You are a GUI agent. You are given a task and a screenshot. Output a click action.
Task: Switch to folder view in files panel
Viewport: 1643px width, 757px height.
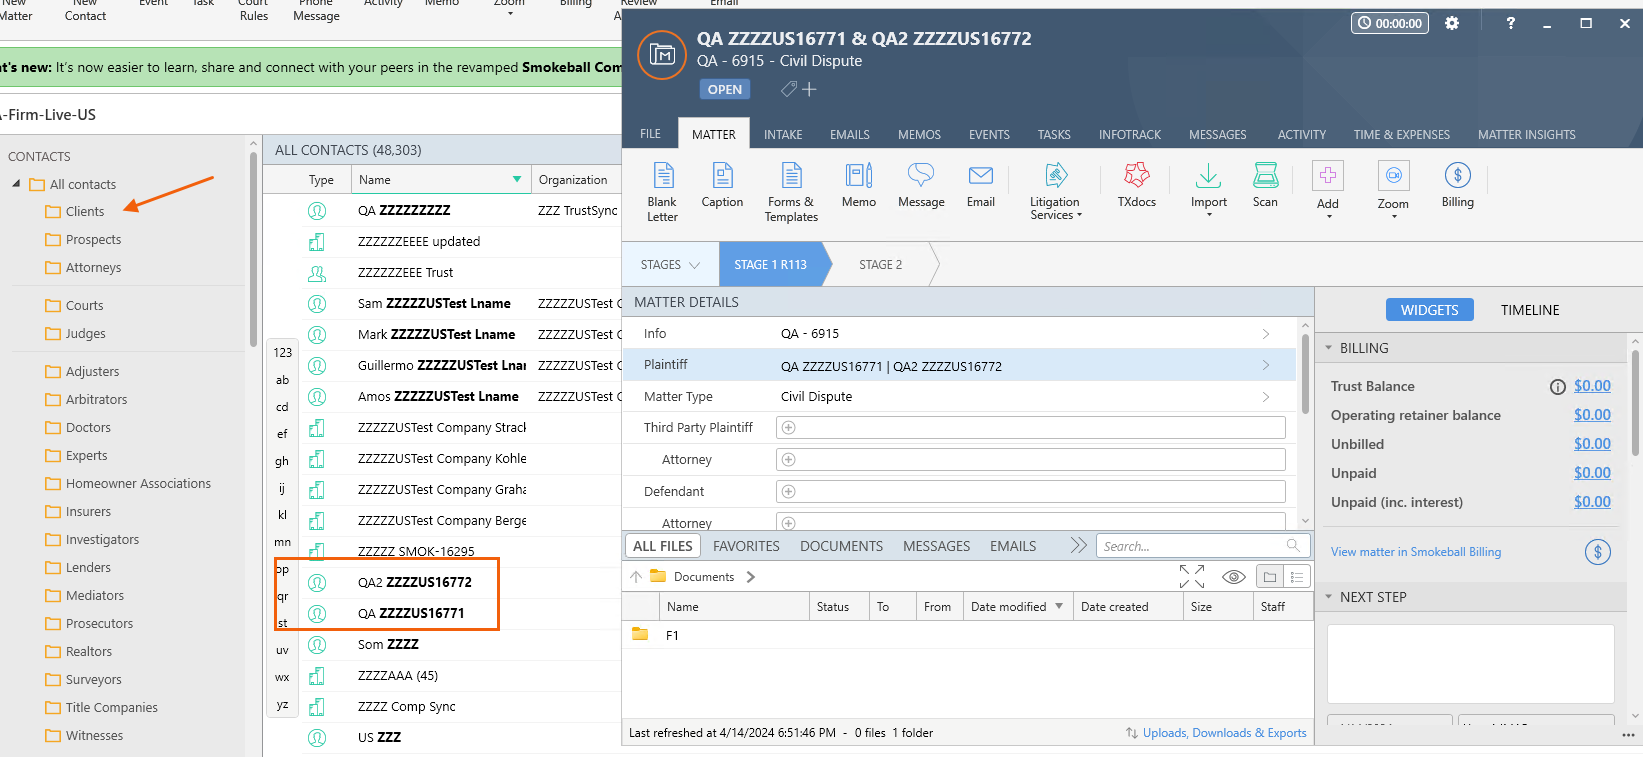(x=1269, y=577)
